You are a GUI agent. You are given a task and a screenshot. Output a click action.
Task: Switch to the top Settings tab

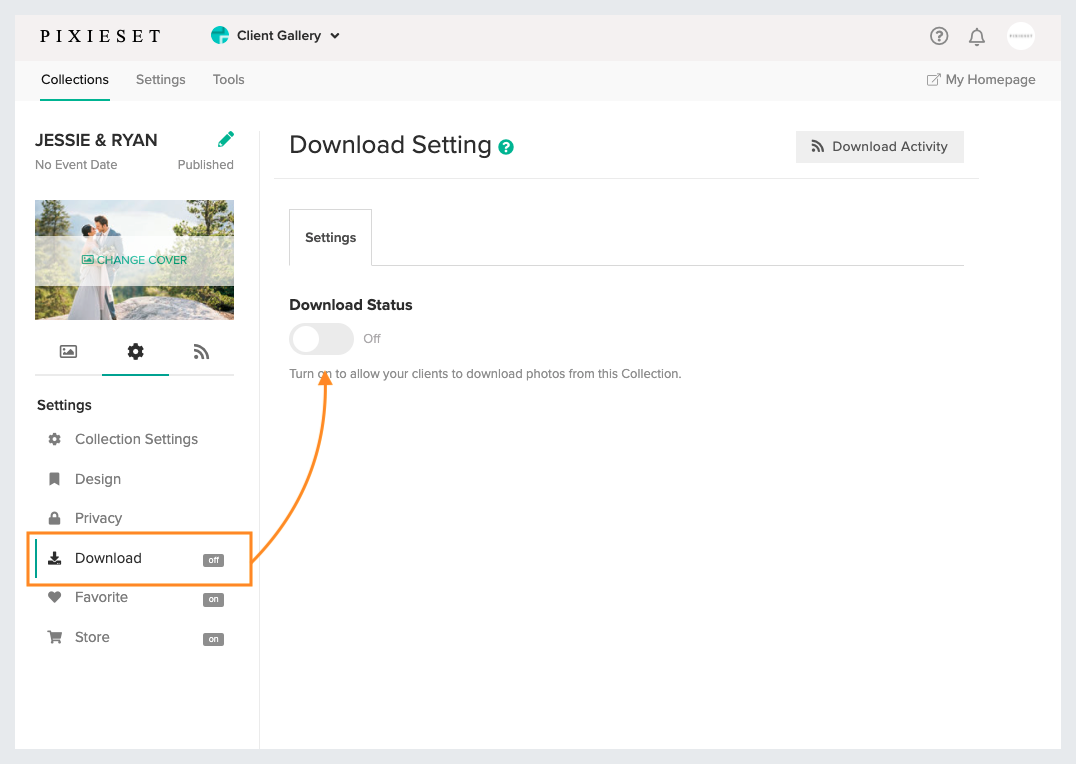tap(161, 80)
